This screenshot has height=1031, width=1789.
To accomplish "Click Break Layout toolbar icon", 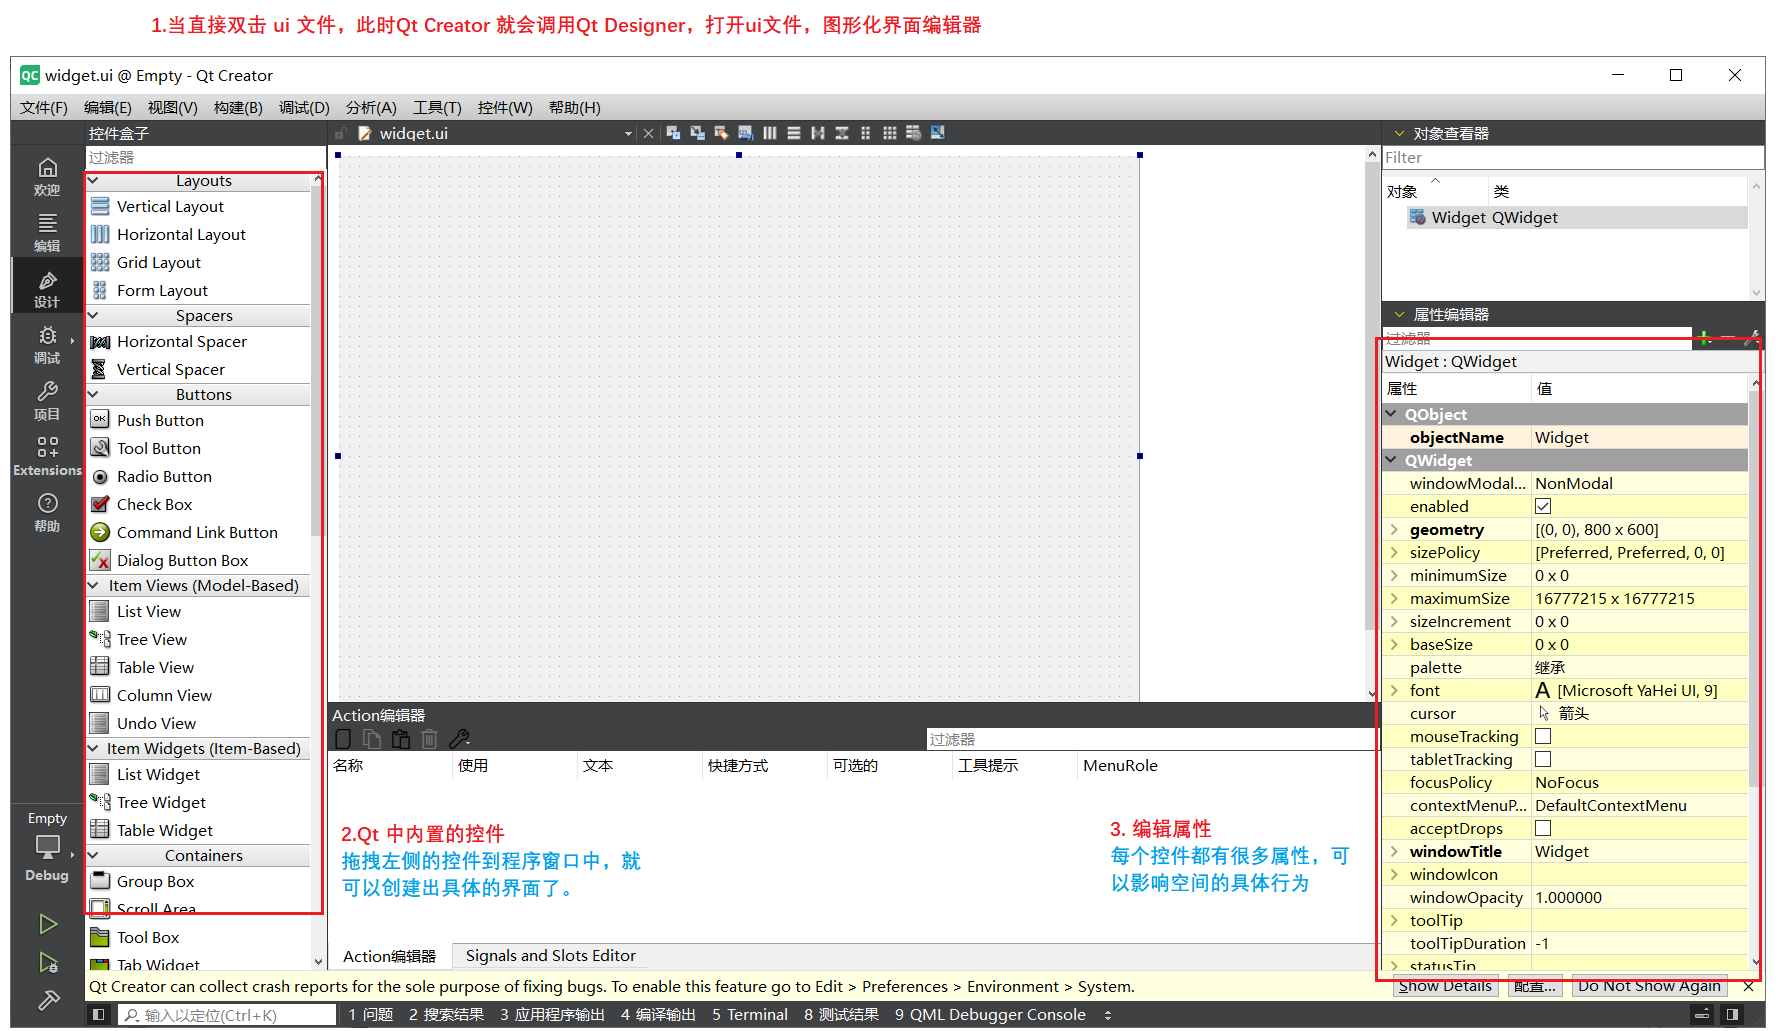I will pos(913,133).
